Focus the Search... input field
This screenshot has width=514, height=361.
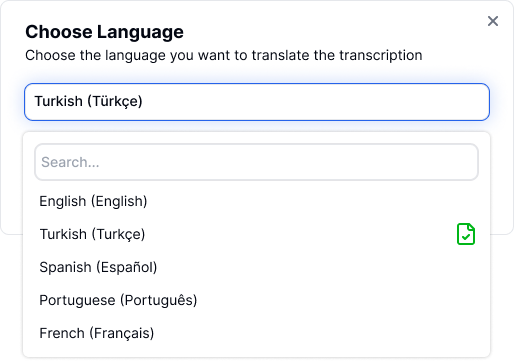click(257, 162)
